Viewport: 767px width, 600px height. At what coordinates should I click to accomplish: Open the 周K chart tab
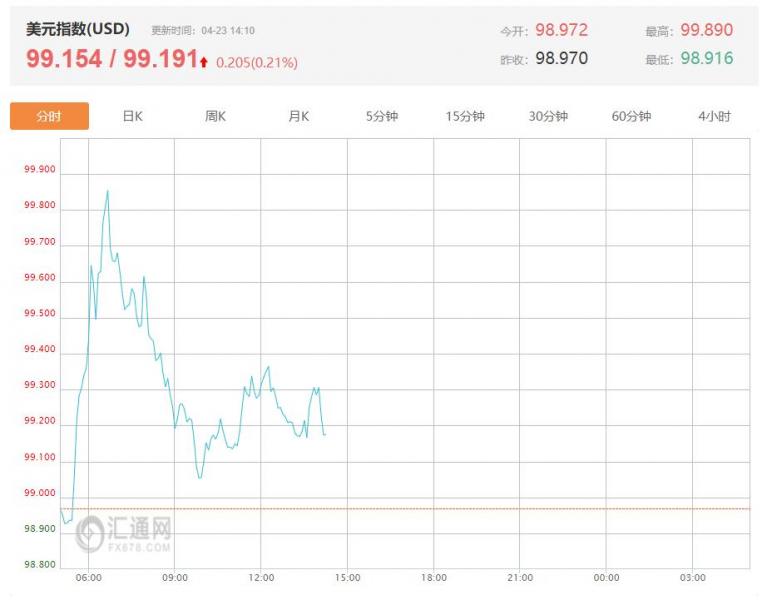(x=215, y=116)
